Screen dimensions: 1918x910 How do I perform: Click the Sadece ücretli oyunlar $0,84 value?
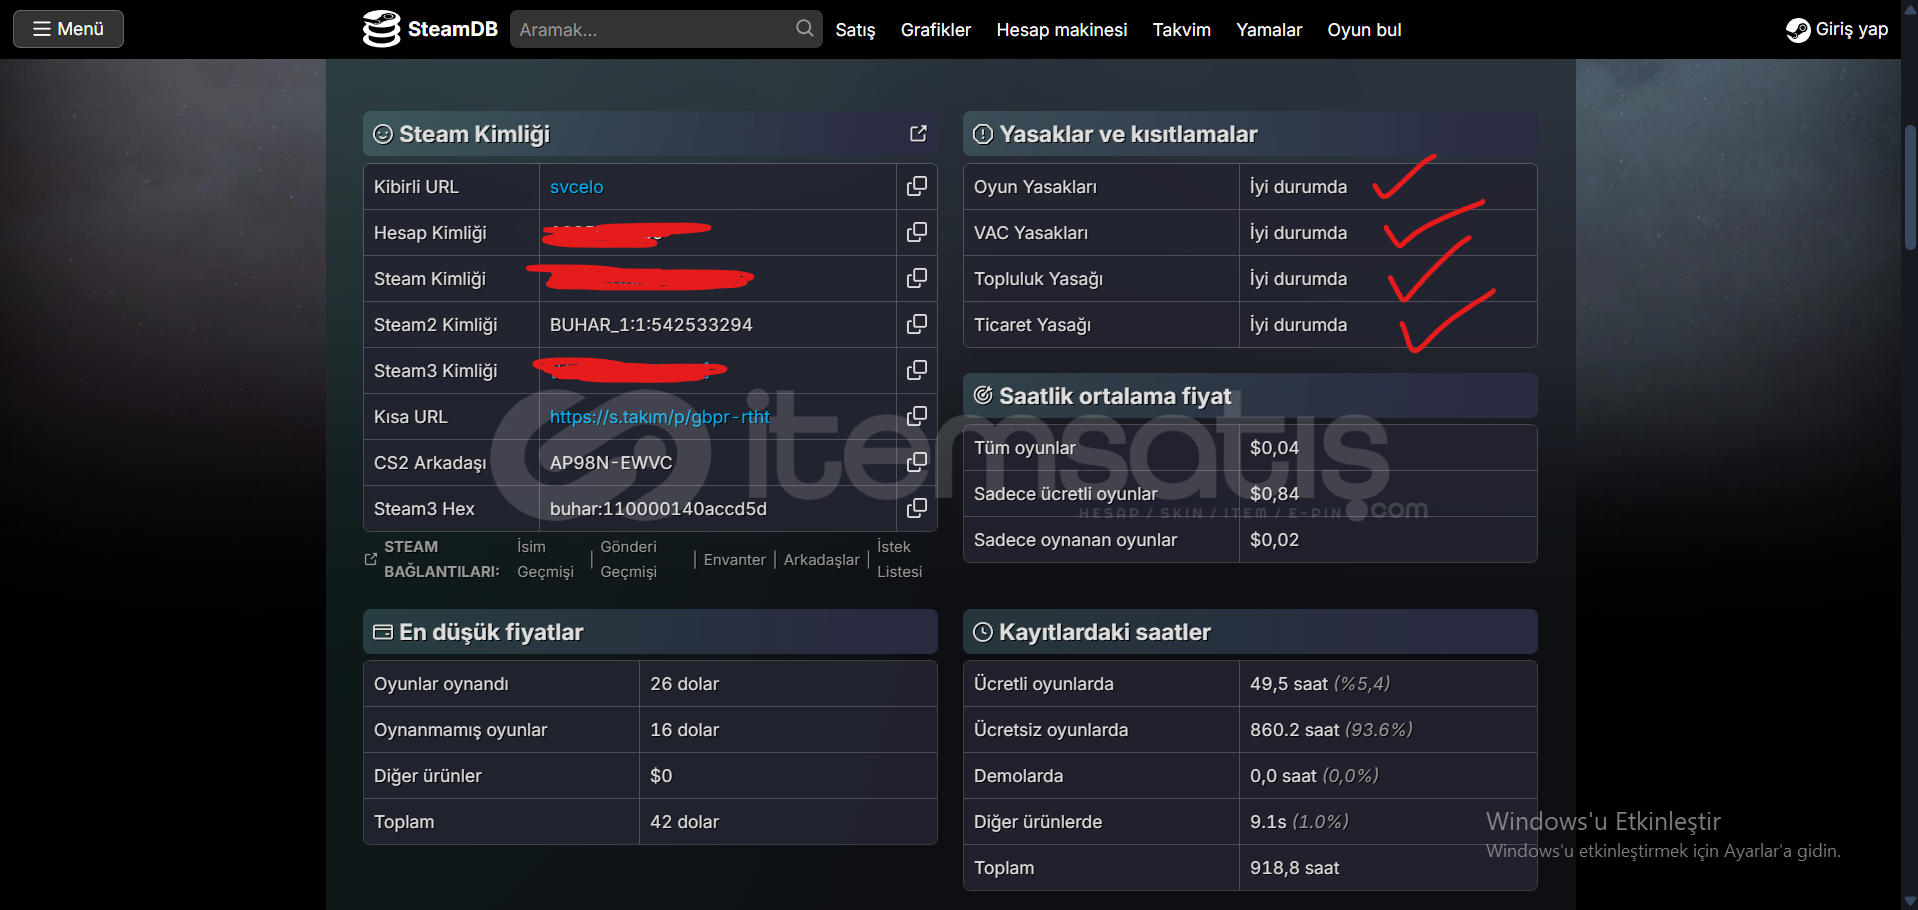tap(1274, 494)
